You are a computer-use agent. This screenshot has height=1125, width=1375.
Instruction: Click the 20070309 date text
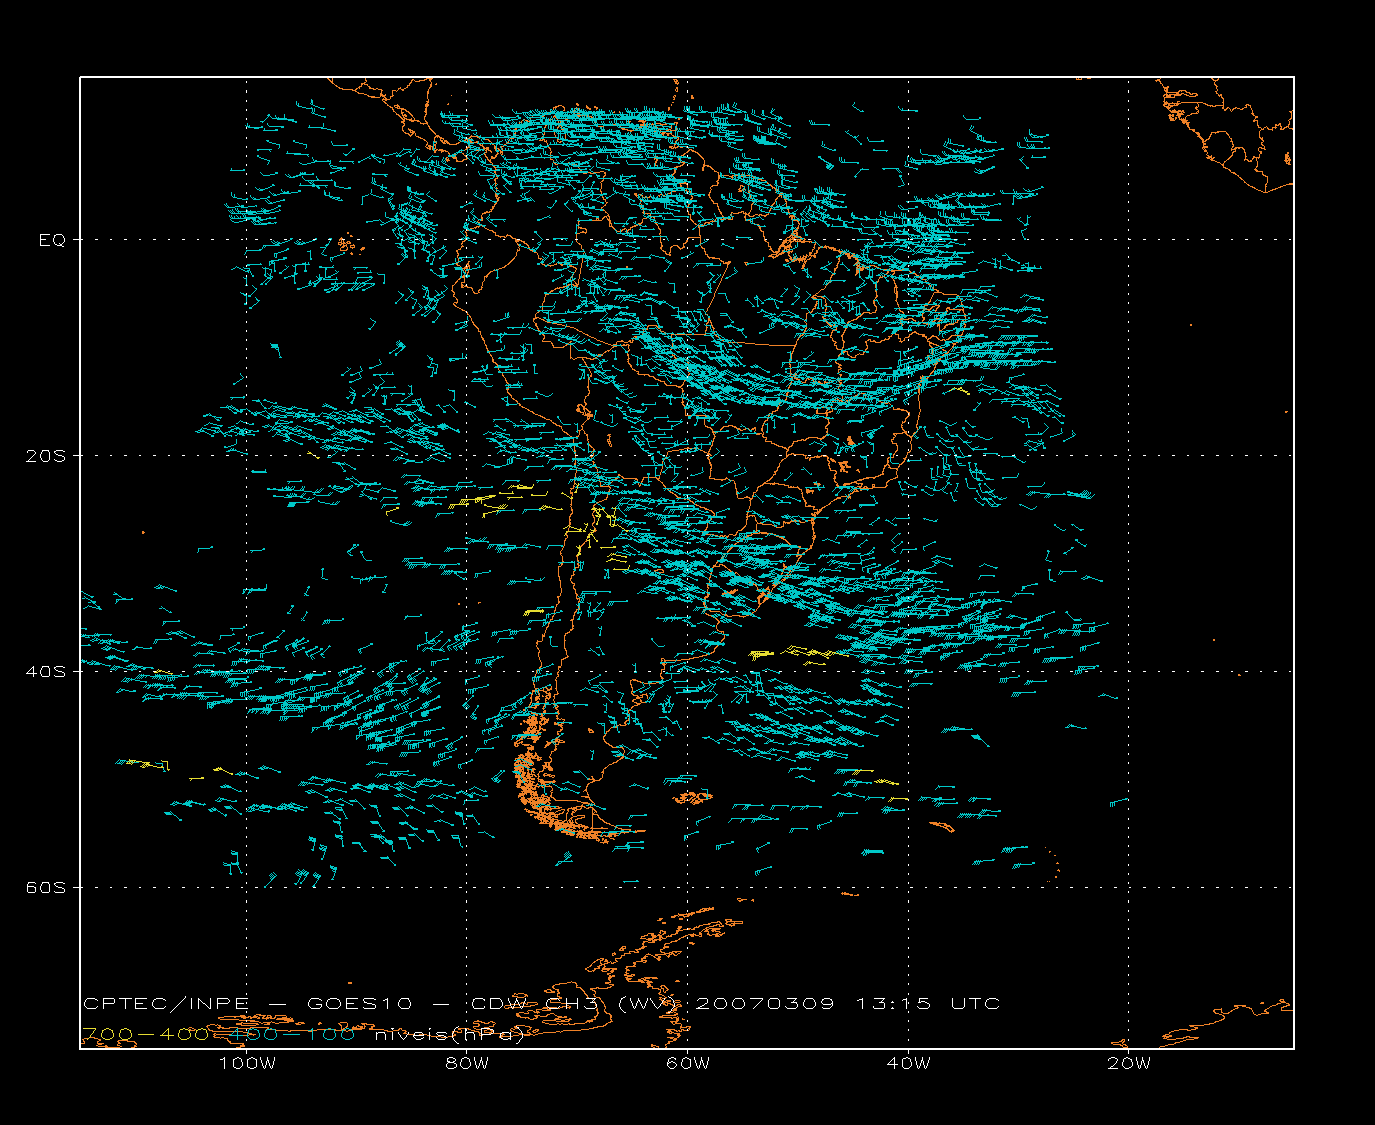pyautogui.click(x=764, y=1003)
